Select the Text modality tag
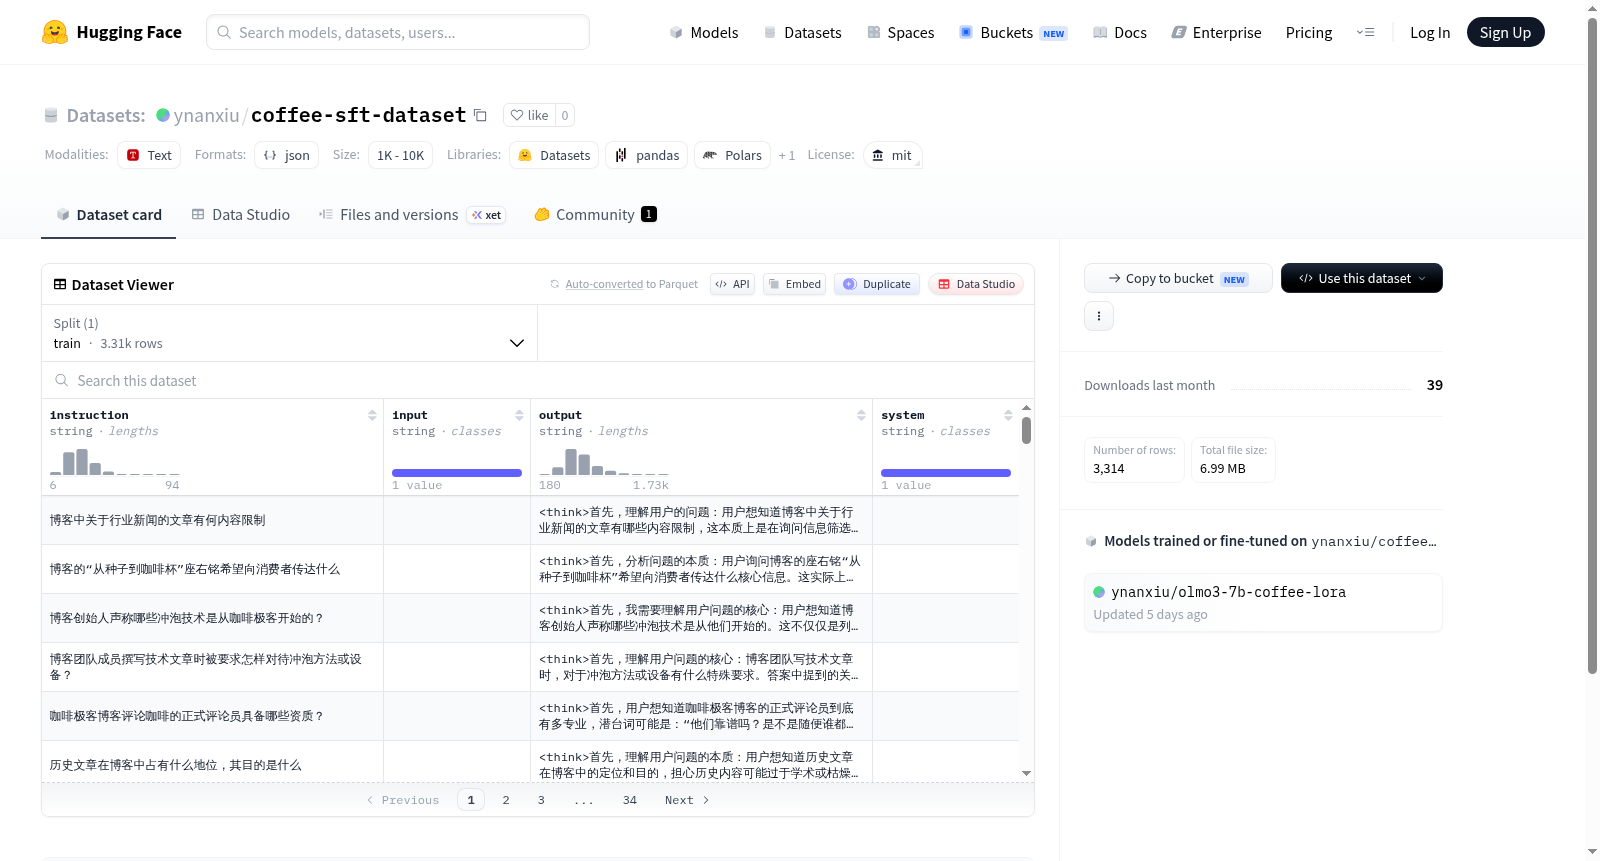Image resolution: width=1600 pixels, height=861 pixels. click(149, 155)
